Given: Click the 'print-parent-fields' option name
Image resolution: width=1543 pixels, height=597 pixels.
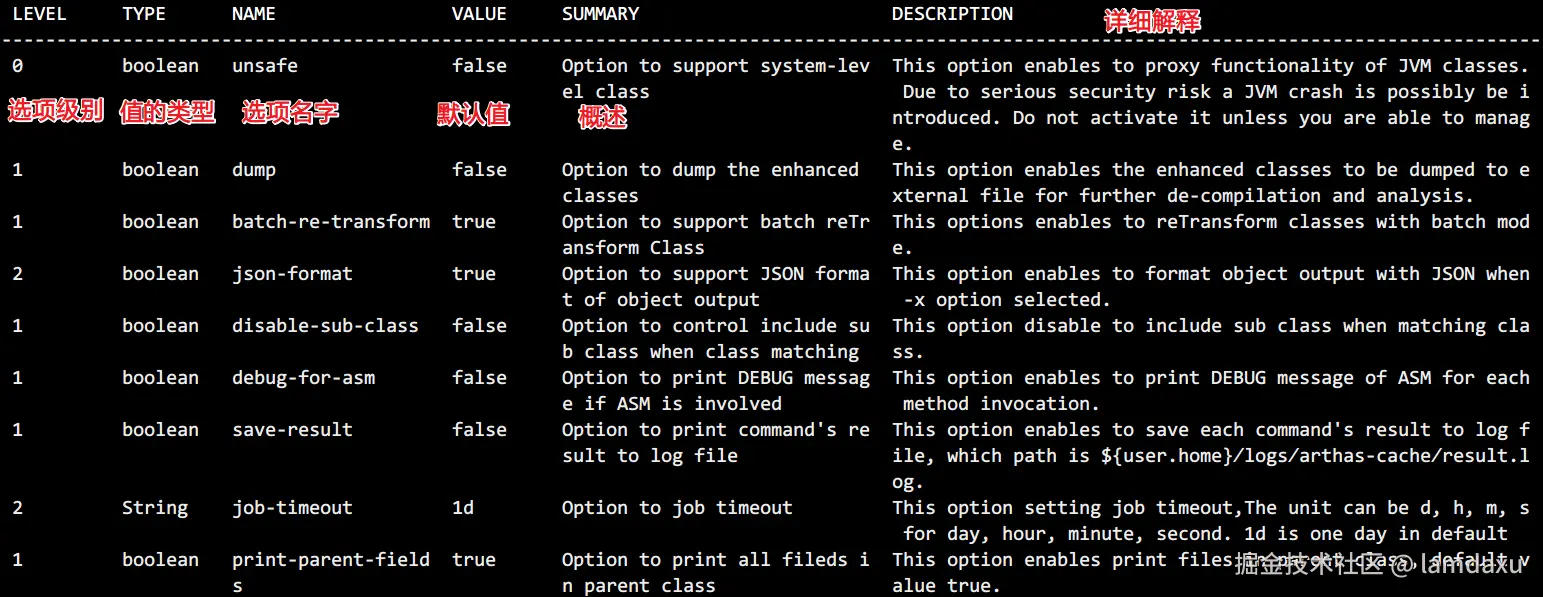Looking at the screenshot, I should tap(331, 573).
